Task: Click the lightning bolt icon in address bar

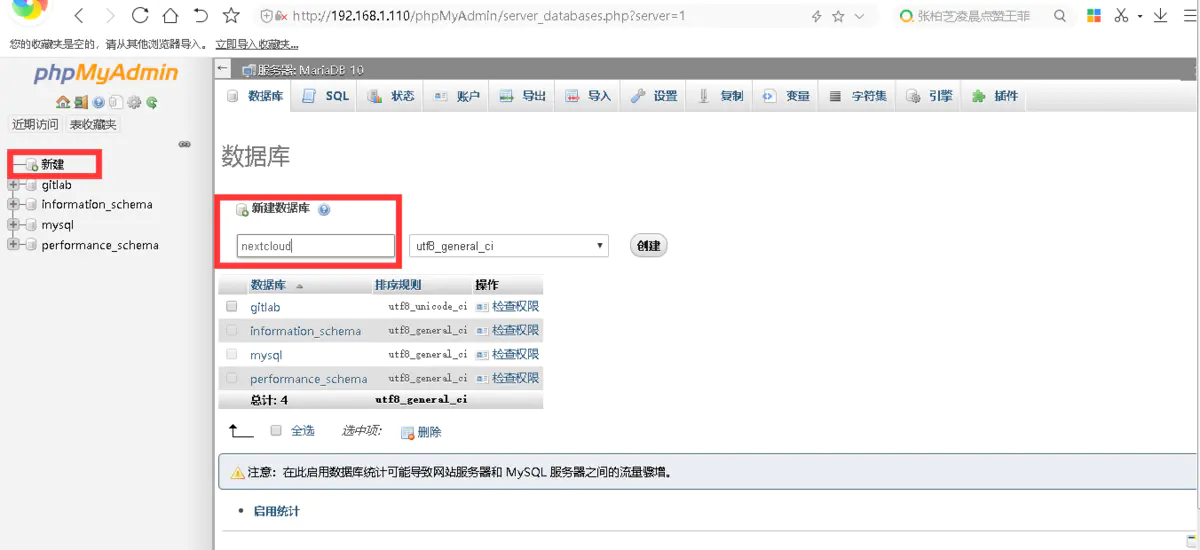Action: (816, 16)
